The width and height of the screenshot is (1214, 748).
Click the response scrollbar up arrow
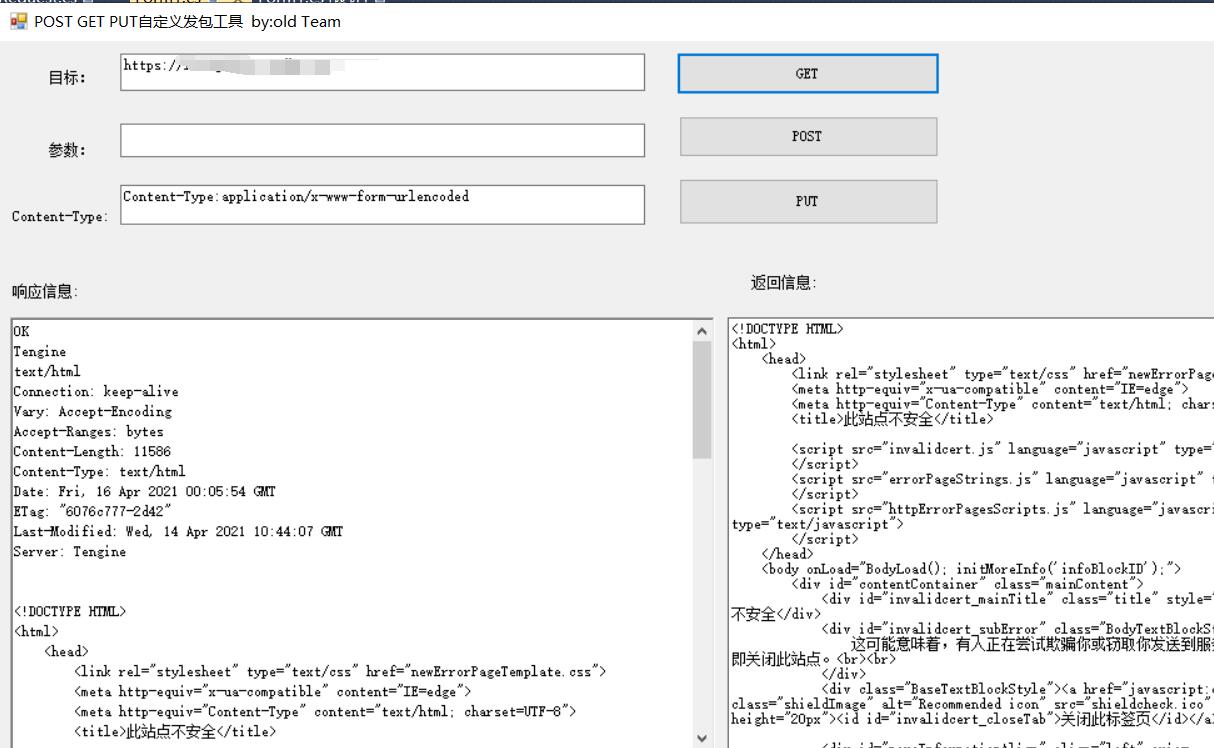pyautogui.click(x=703, y=330)
